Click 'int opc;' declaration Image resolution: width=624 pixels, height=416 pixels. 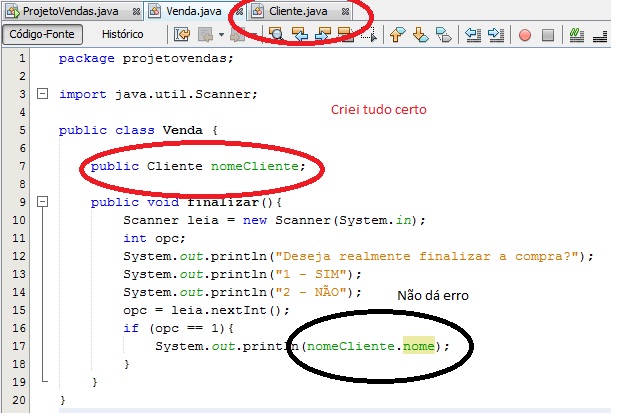tap(154, 238)
